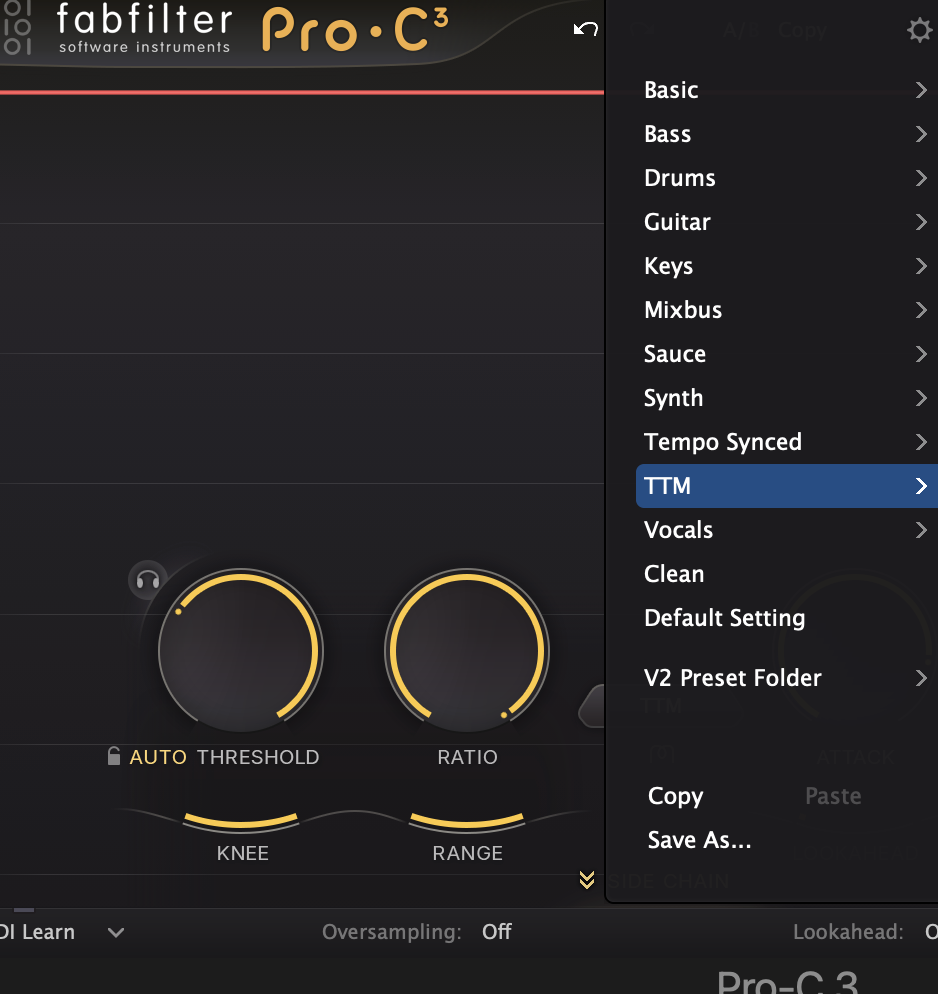This screenshot has height=994, width=938.
Task: Click the THRESHOLD label
Action: pos(258,757)
